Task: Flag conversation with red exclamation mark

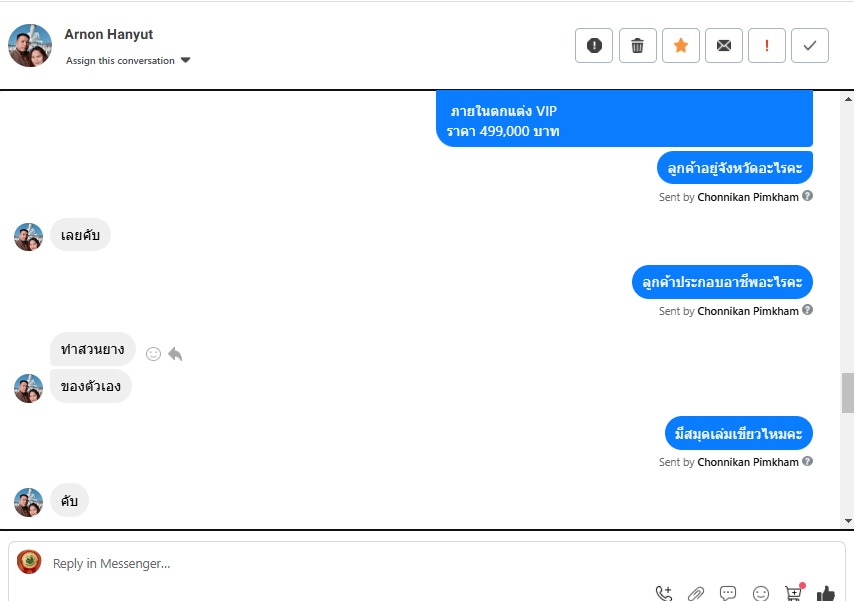Action: pos(766,45)
